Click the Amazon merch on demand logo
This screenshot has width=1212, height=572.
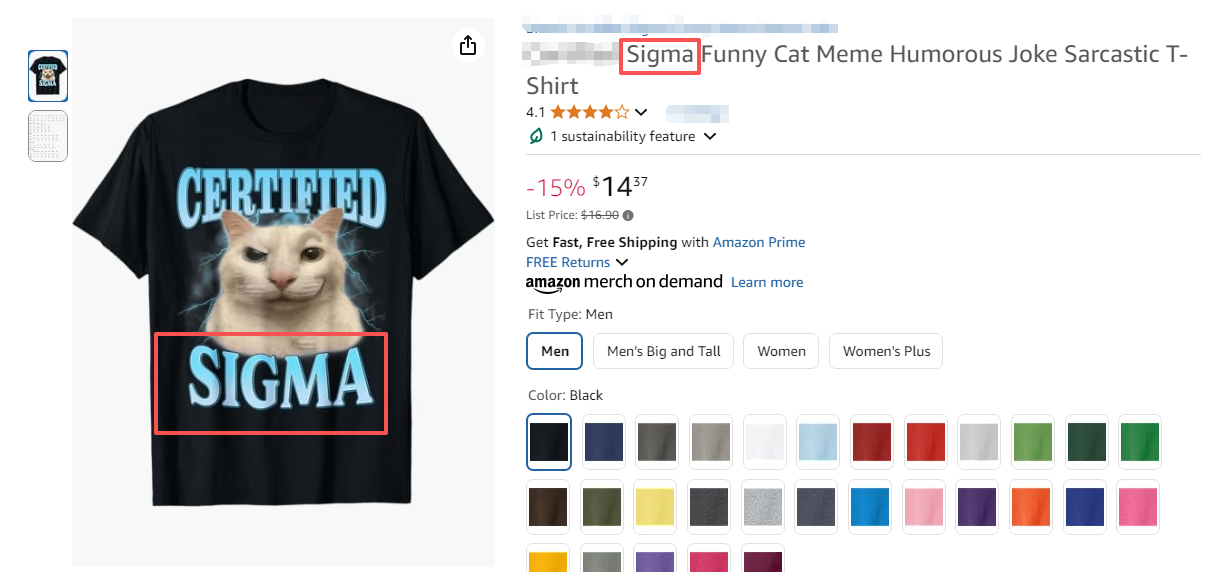(x=624, y=282)
